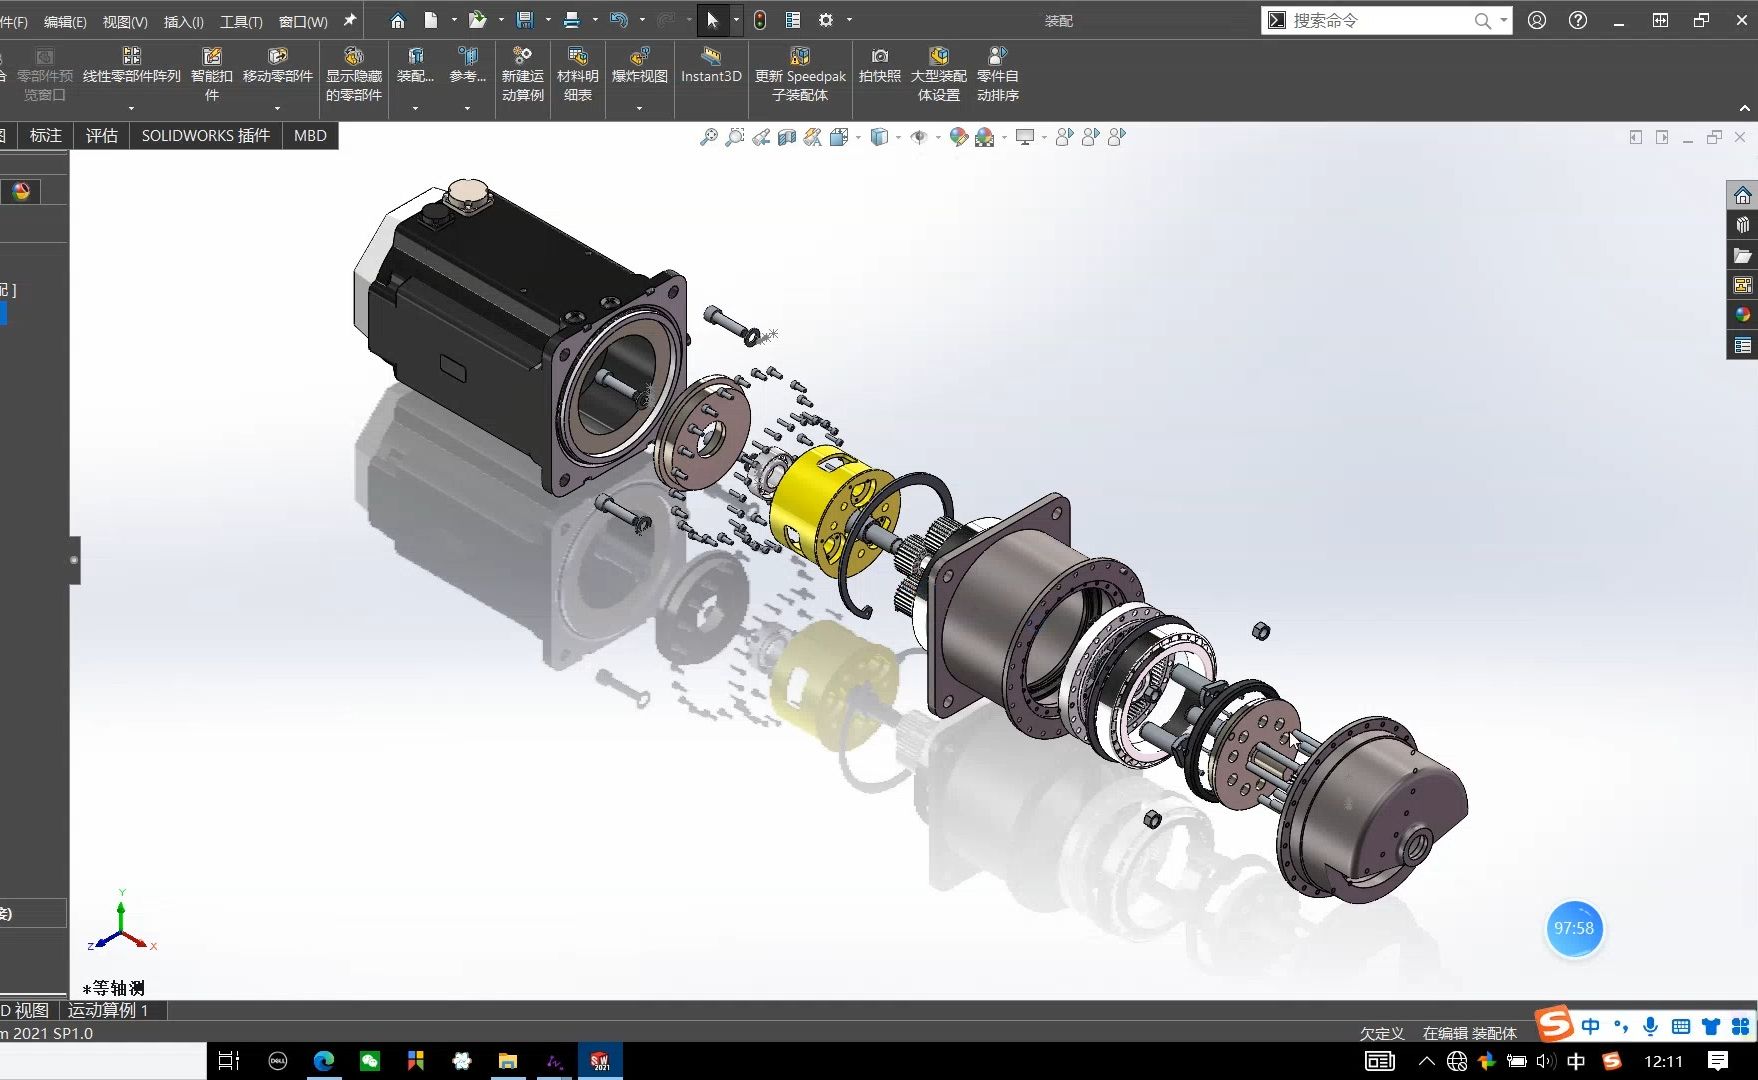Image resolution: width=1758 pixels, height=1080 pixels.
Task: Open WeChat from the Windows taskbar
Action: tap(370, 1061)
